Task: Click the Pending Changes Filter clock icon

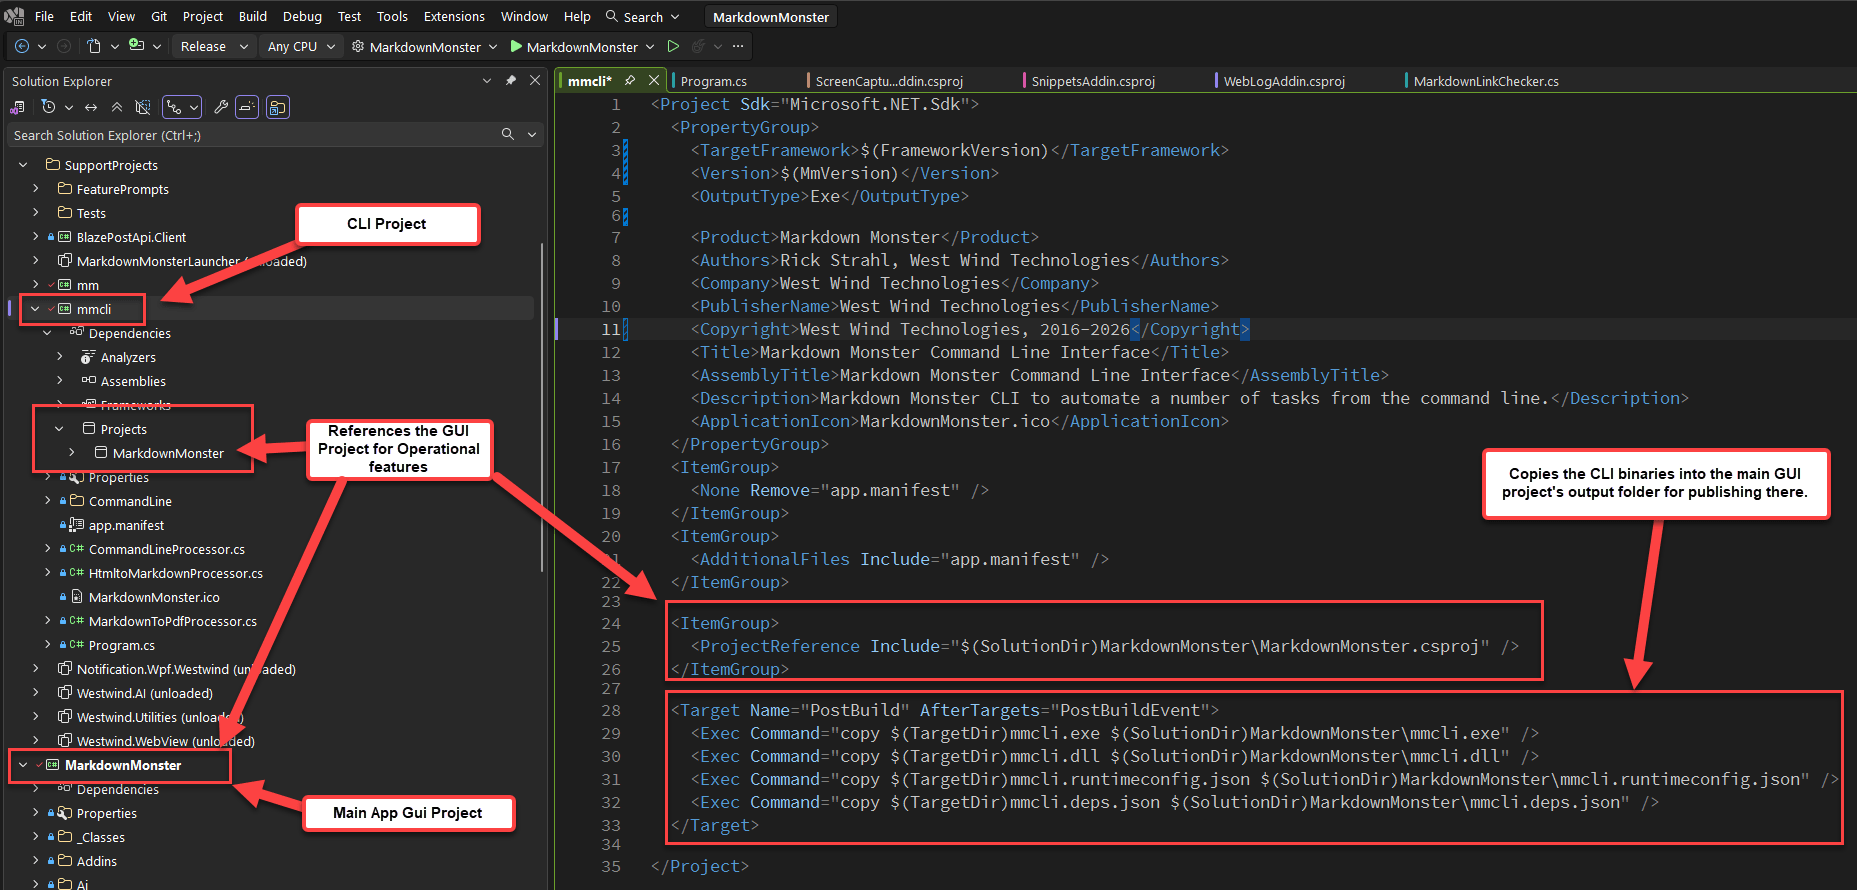Action: [x=48, y=107]
